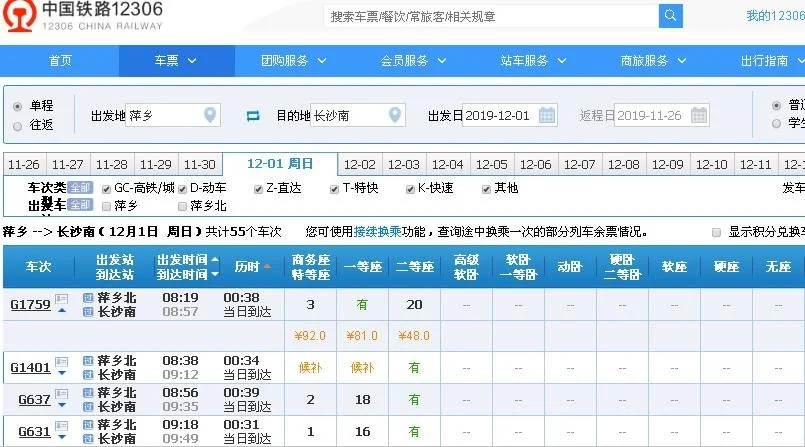805x447 pixels.
Task: Switch to the 12-02 date tab
Action: 360,165
